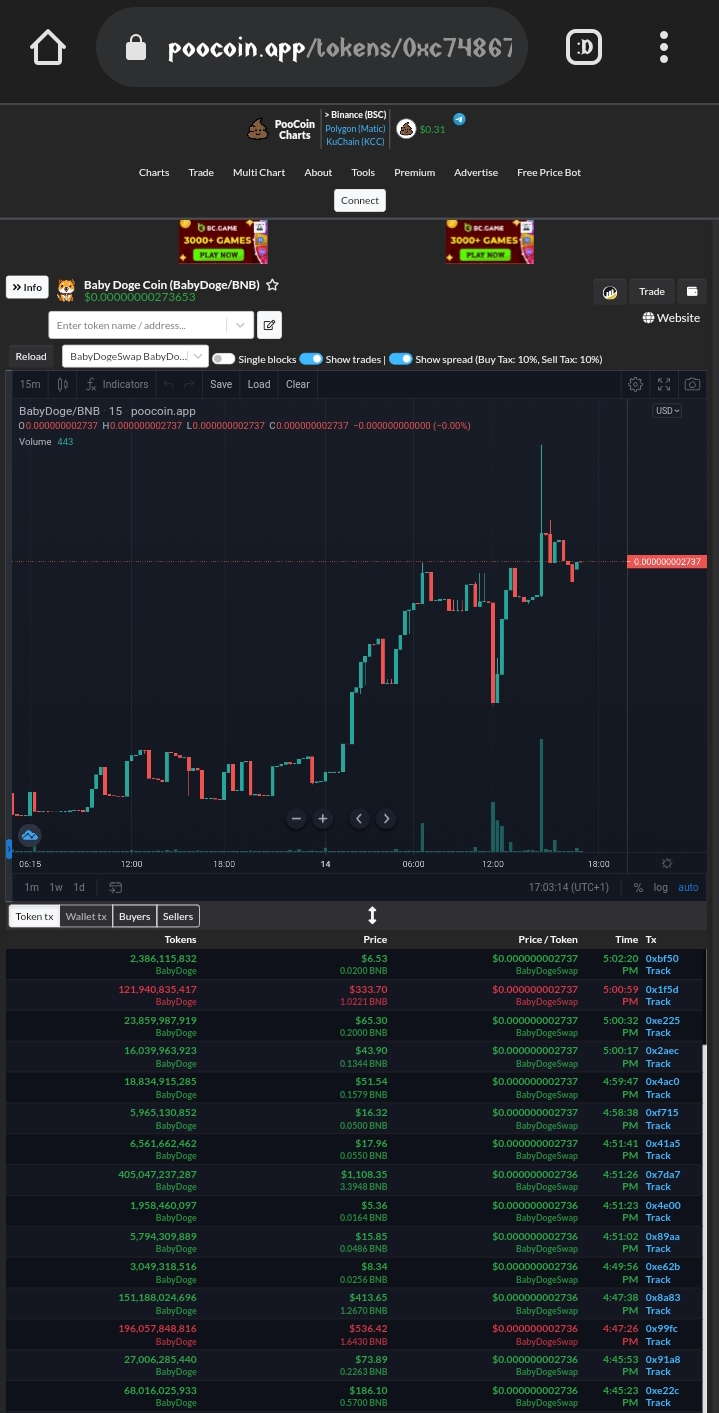Zoom out the chart
Image resolution: width=719 pixels, height=1413 pixels.
(x=296, y=818)
